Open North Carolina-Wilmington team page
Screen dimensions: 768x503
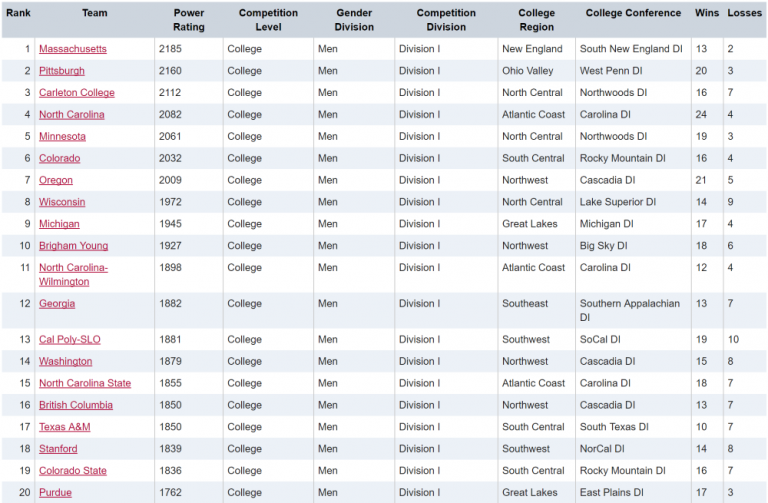[73, 268]
